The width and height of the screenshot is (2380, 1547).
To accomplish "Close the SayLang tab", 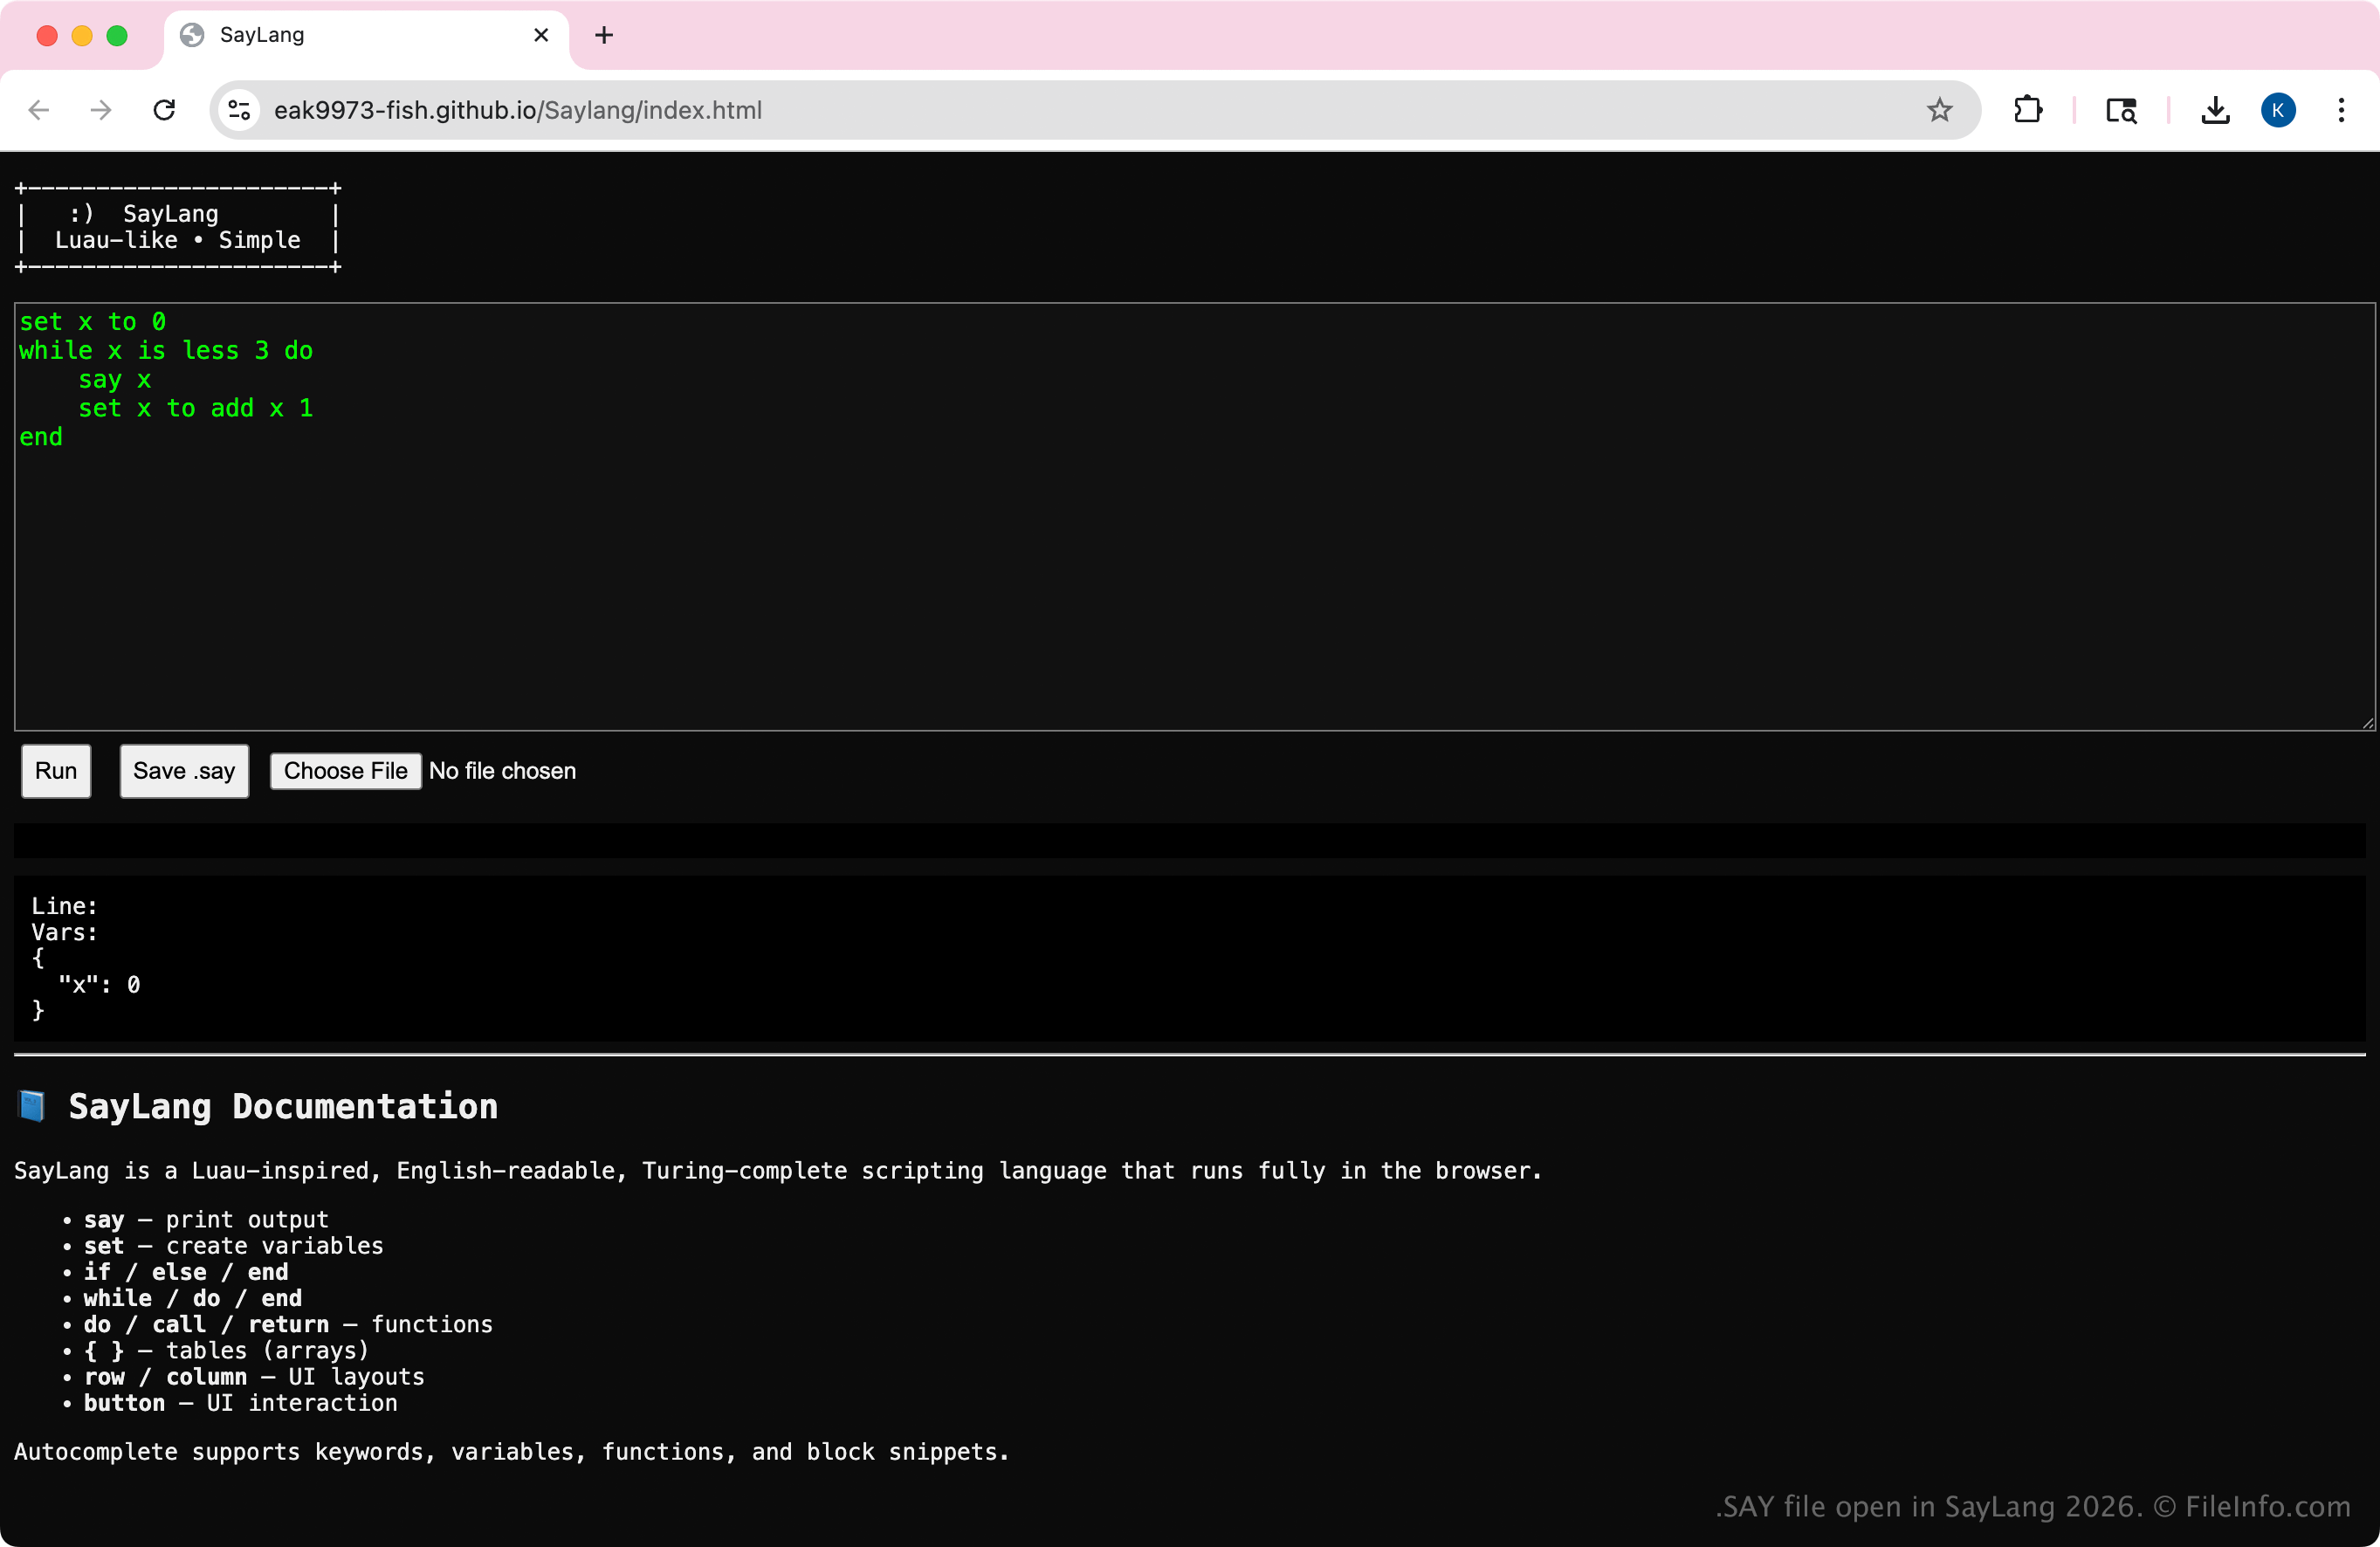I will click(541, 35).
